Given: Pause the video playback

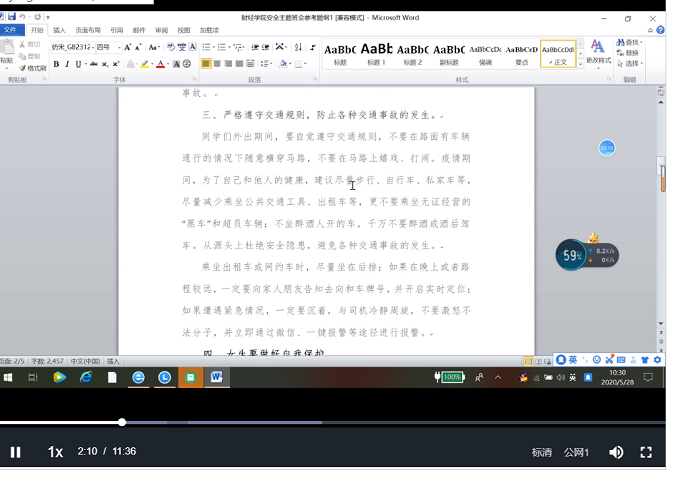Looking at the screenshot, I should [16, 452].
